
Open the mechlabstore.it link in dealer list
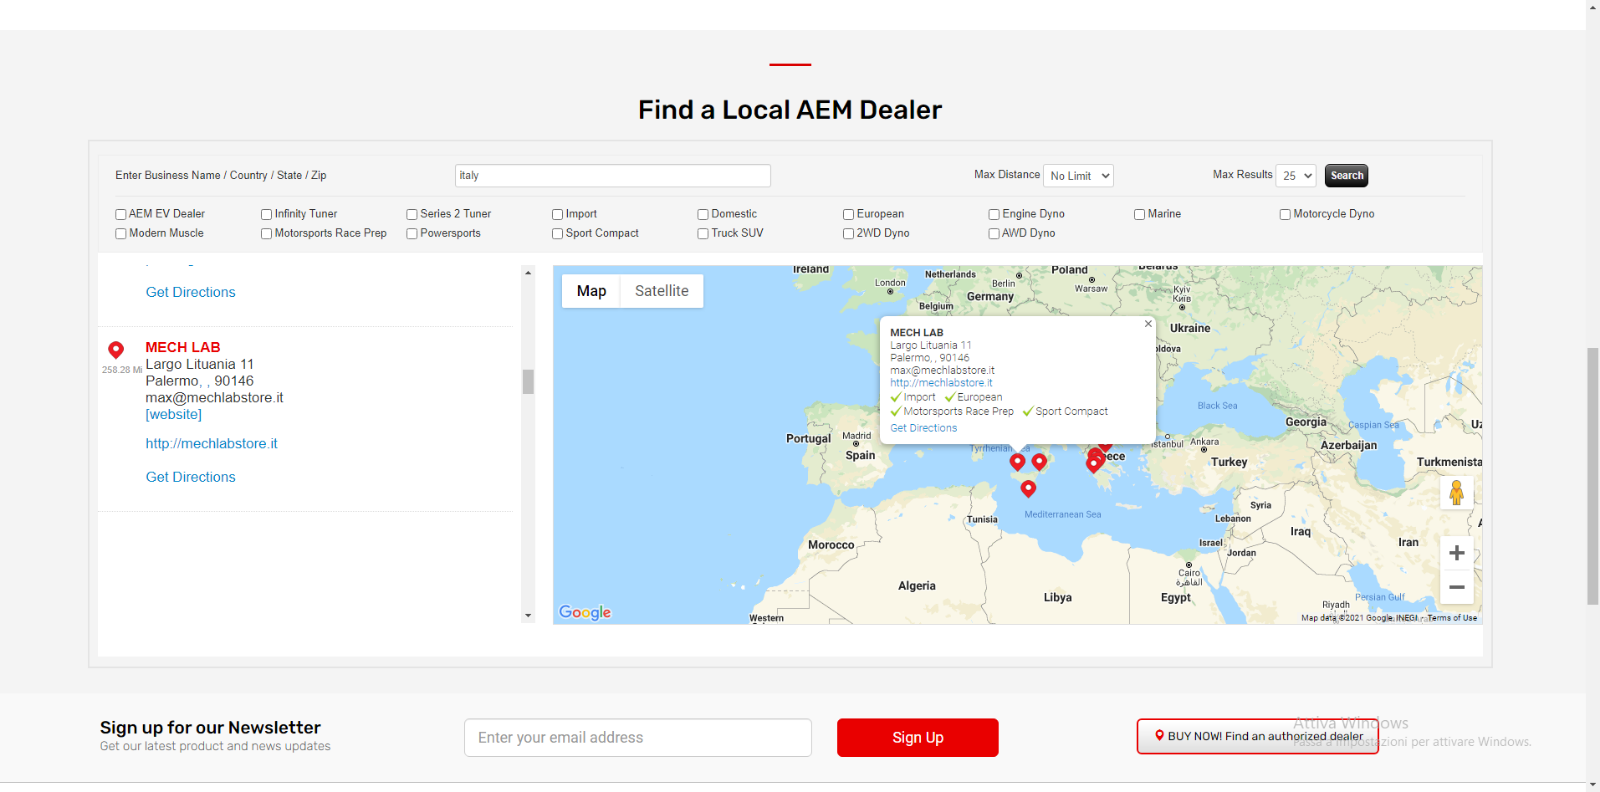(x=211, y=444)
